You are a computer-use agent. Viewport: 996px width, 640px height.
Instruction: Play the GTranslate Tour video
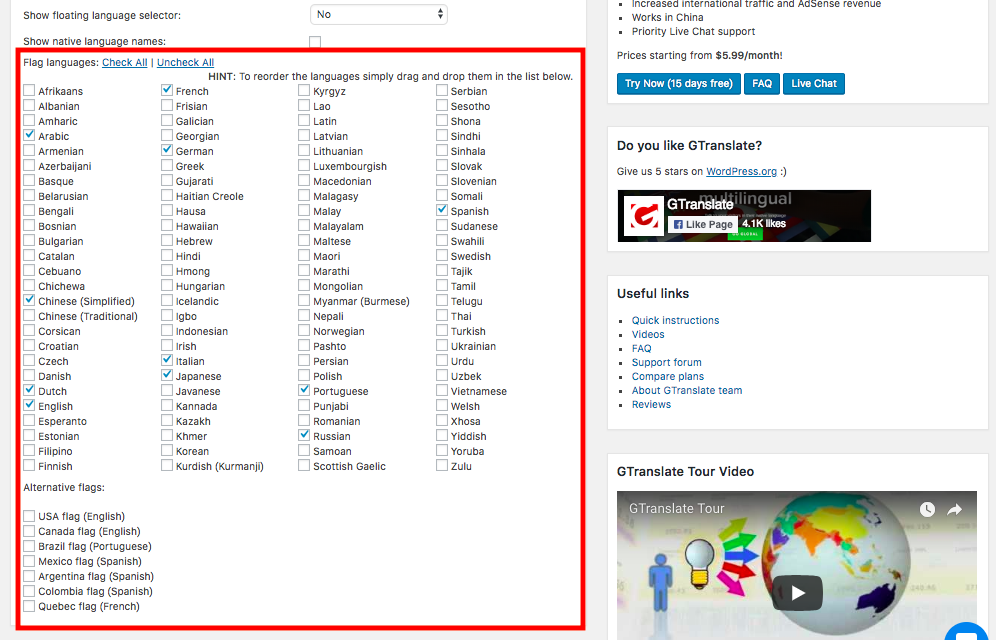pos(797,592)
